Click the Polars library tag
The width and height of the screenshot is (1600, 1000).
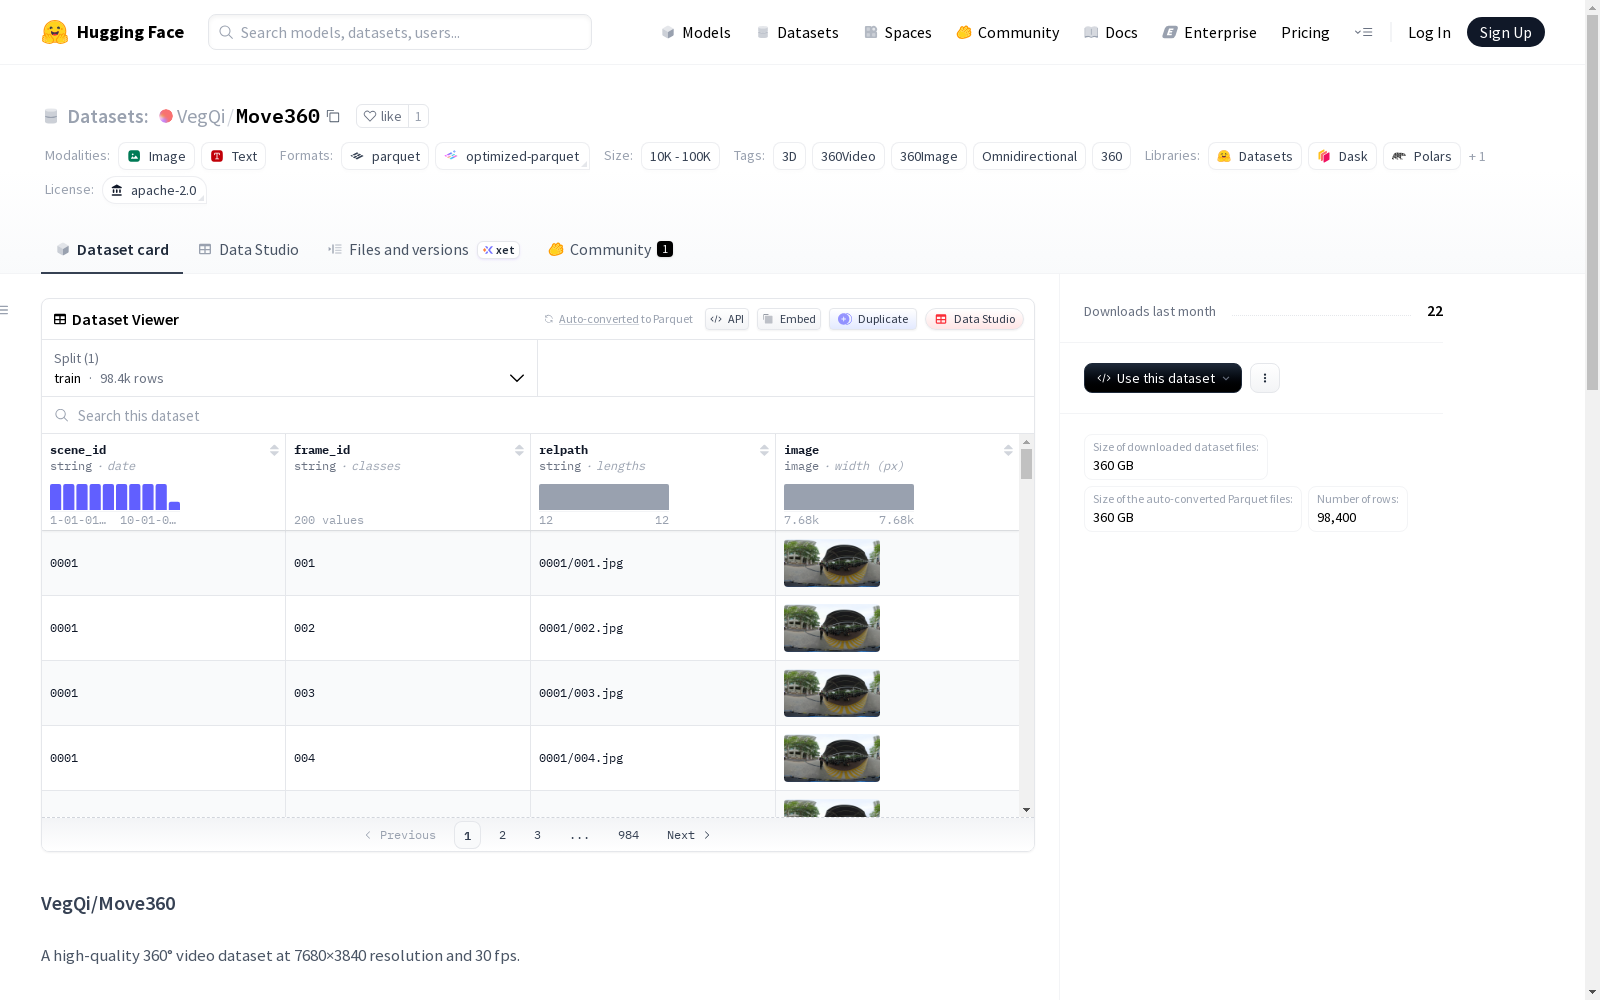pos(1422,156)
